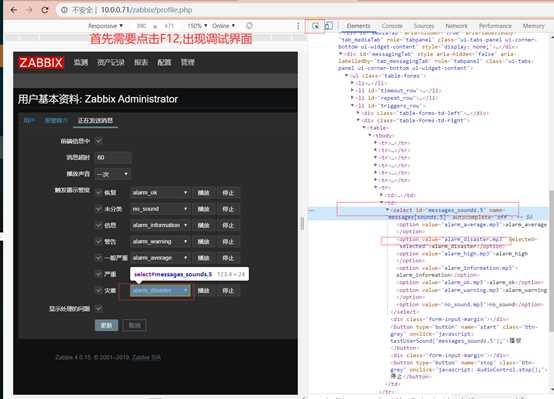Toggle the device toolbar icon in DevTools
This screenshot has height=399, width=554.
pos(329,26)
